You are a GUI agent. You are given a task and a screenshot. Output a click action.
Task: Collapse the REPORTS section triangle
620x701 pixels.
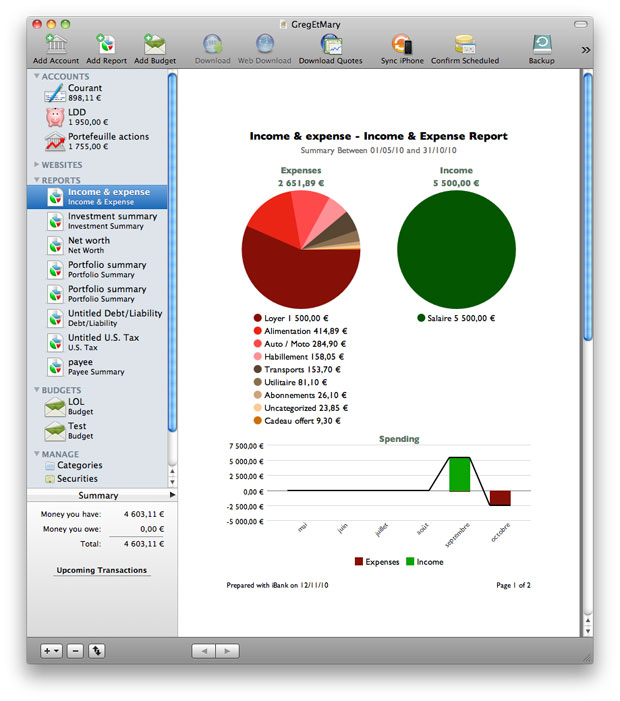click(37, 180)
